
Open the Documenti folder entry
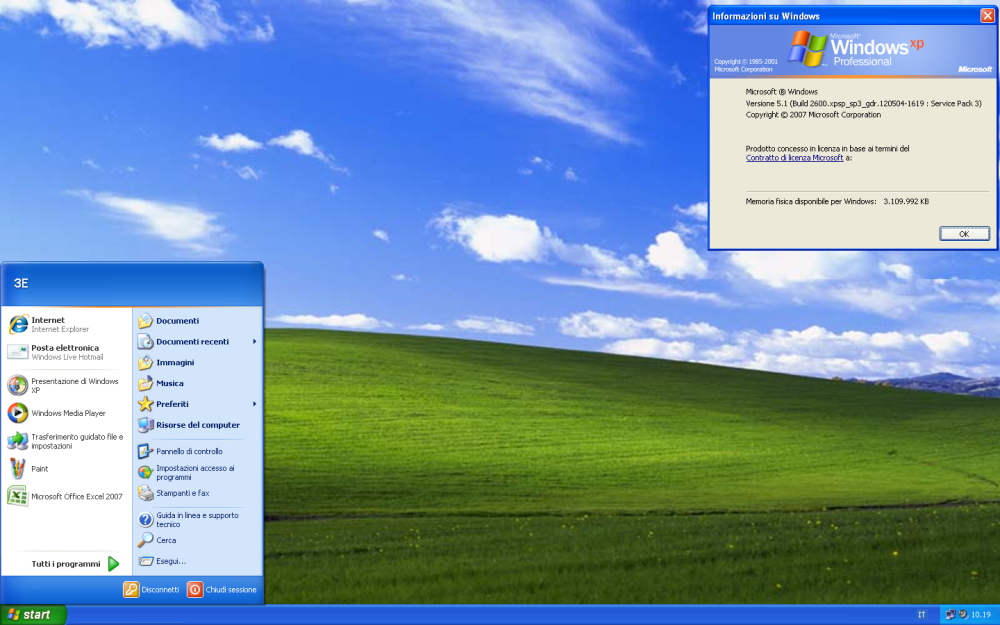pos(177,321)
